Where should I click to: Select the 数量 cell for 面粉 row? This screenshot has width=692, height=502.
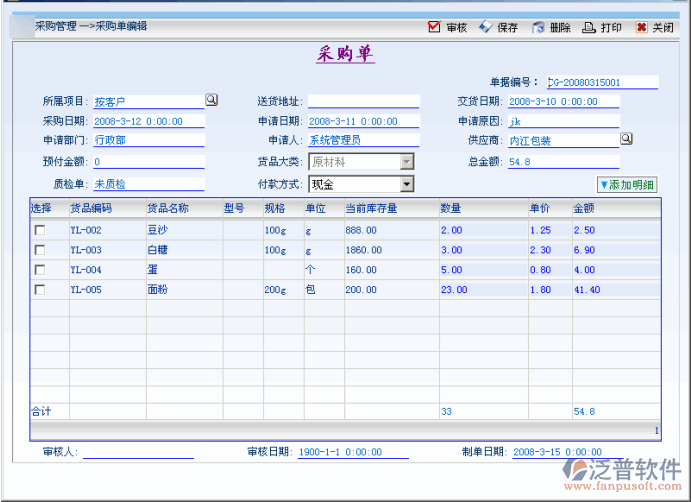(481, 290)
